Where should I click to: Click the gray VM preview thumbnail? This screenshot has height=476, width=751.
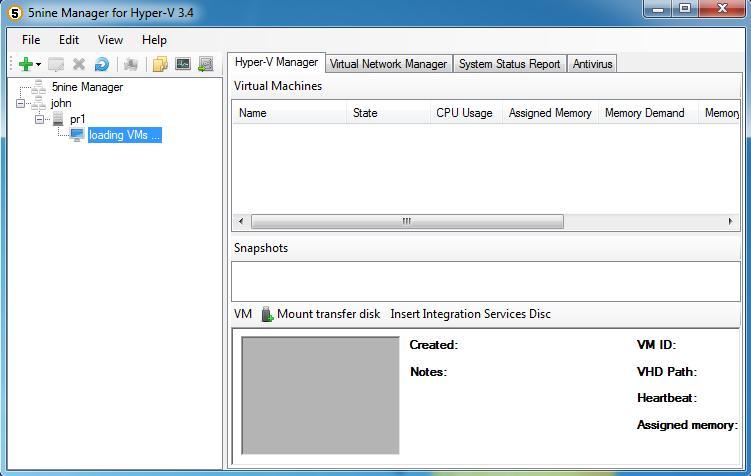tap(320, 396)
